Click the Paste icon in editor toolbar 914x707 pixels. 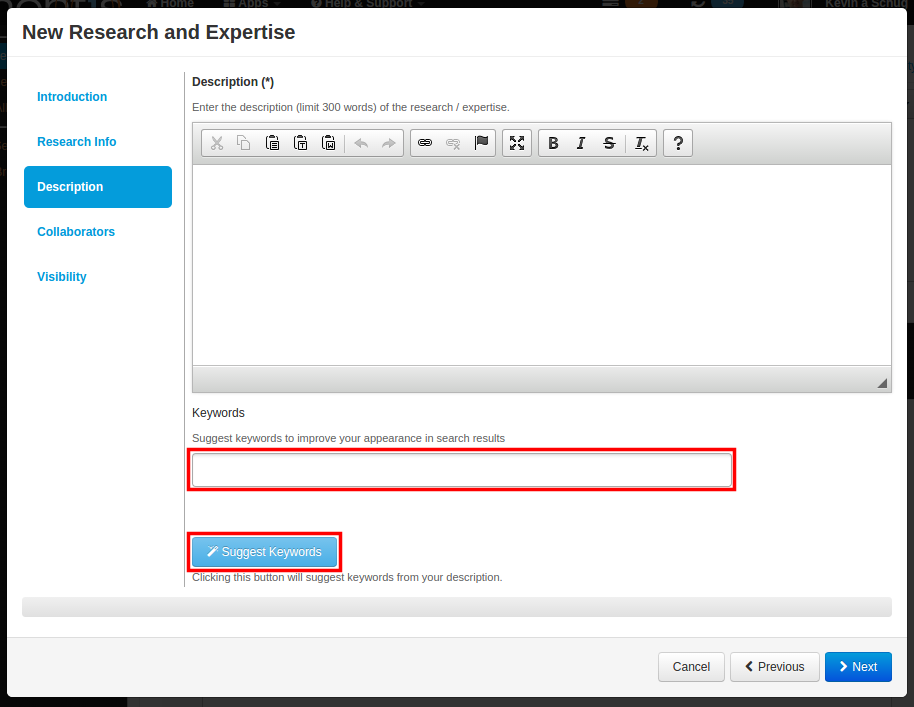[x=272, y=143]
